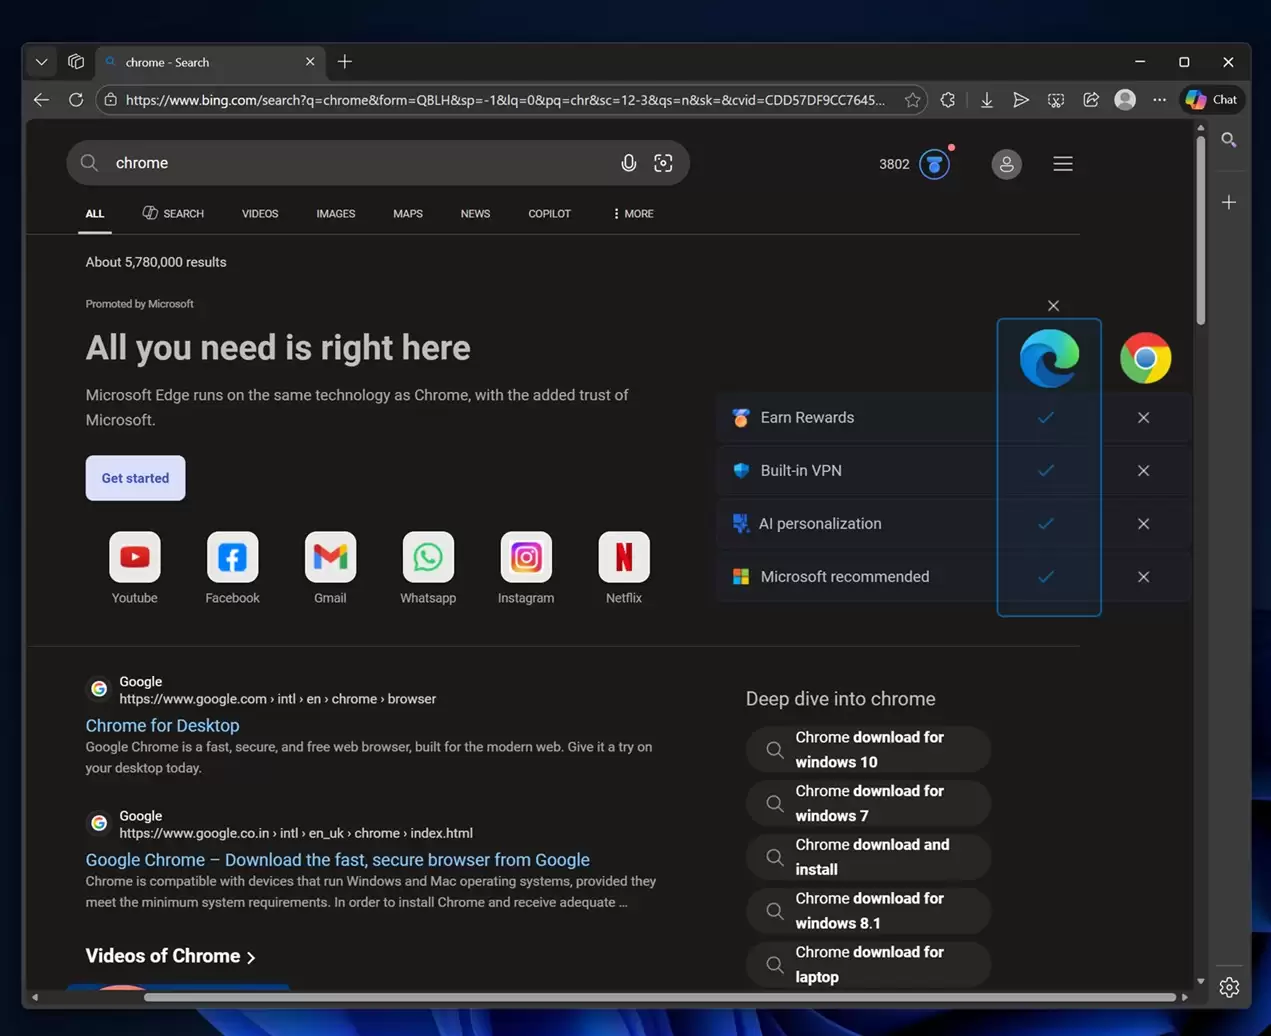Click the Edge profile avatar icon
Image resolution: width=1271 pixels, height=1036 pixels.
tap(1124, 99)
